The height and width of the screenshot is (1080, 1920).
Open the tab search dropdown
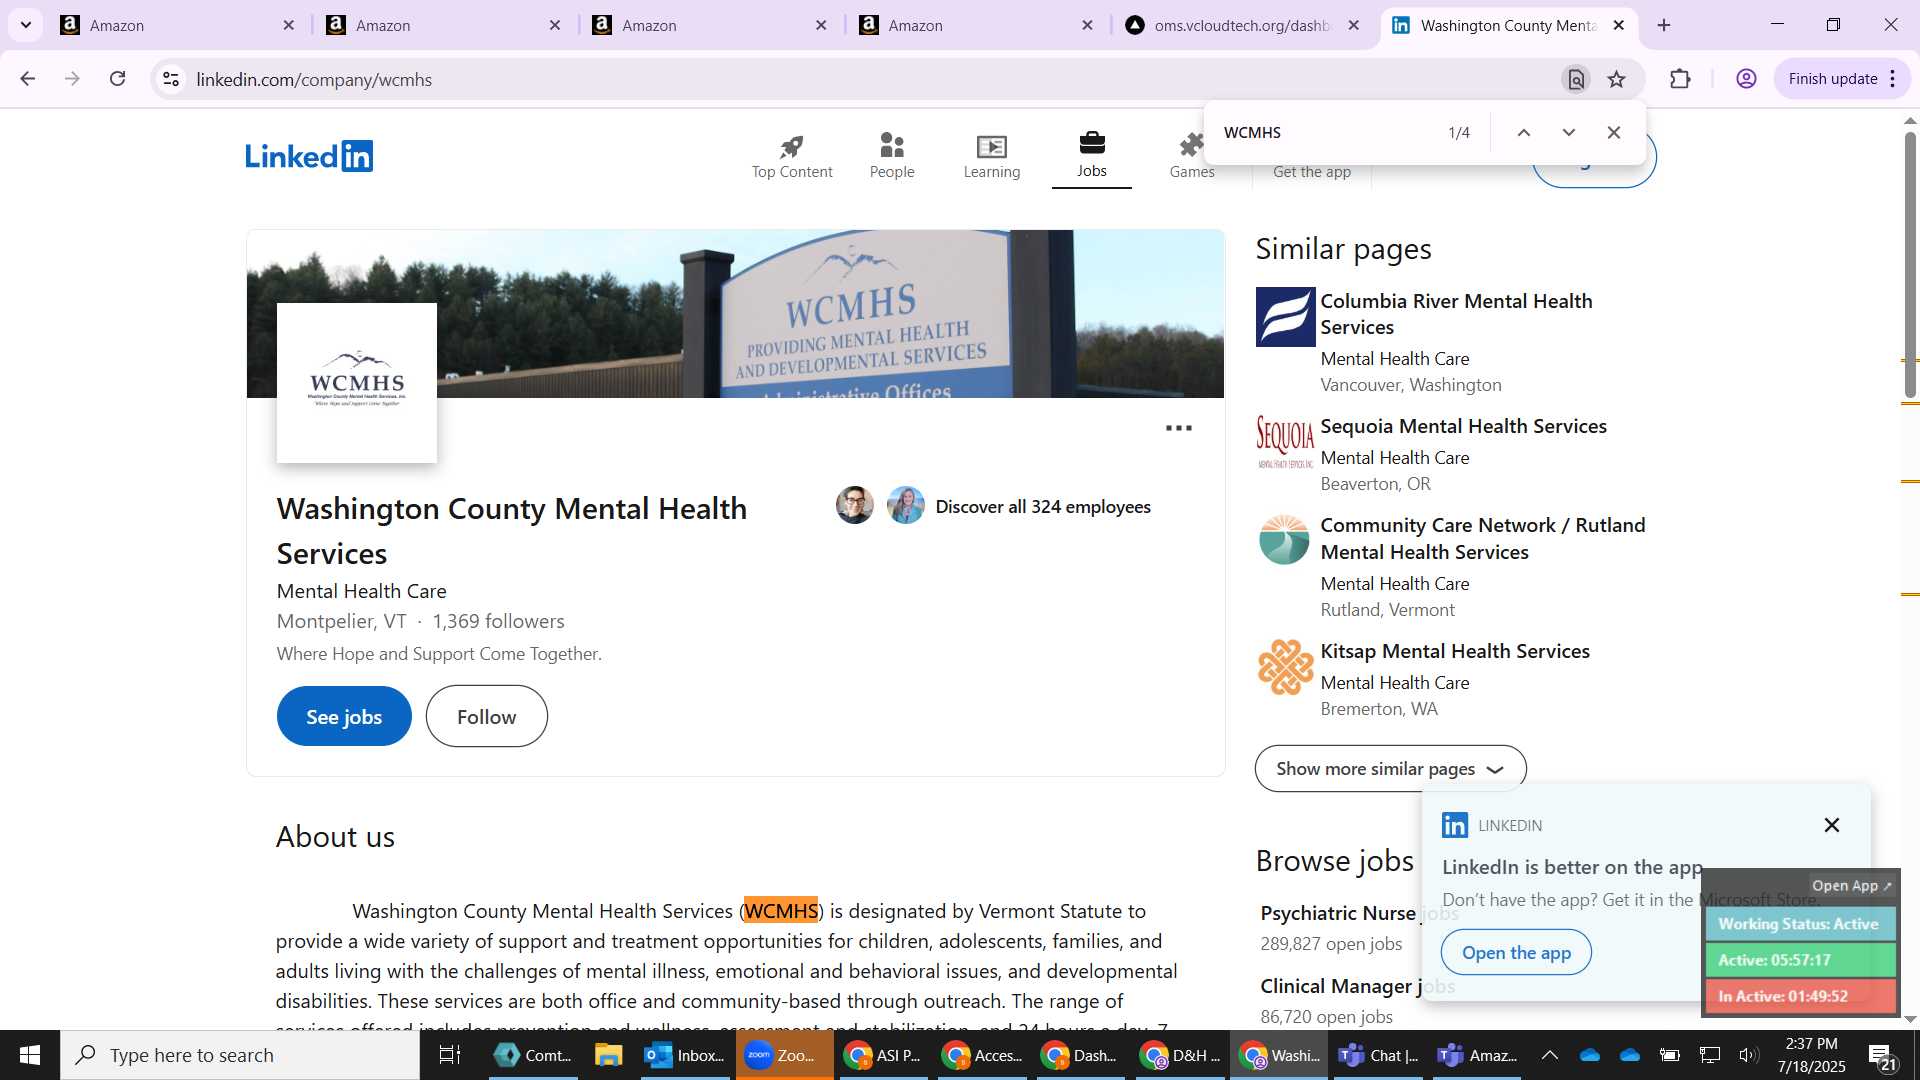[26, 25]
